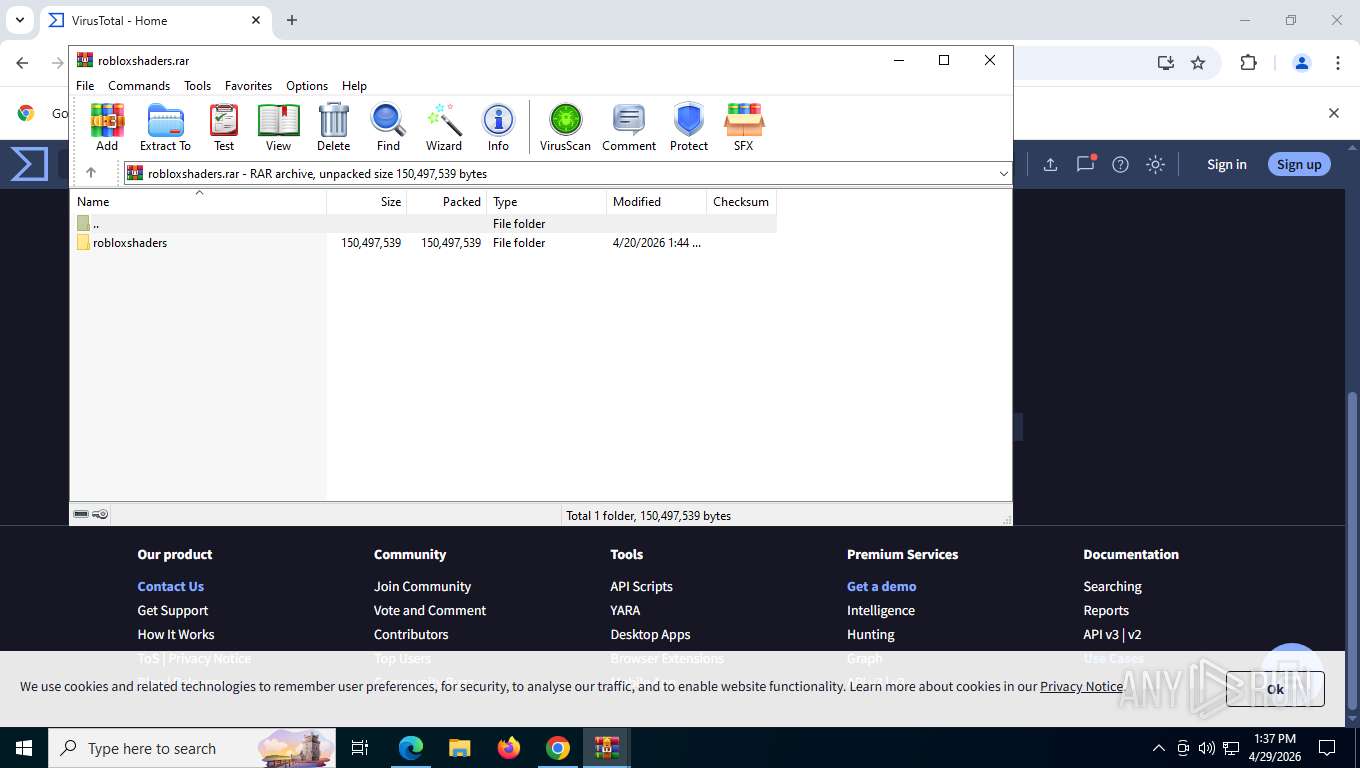Bookmark this page star icon
The width and height of the screenshot is (1360, 768).
pos(1198,63)
